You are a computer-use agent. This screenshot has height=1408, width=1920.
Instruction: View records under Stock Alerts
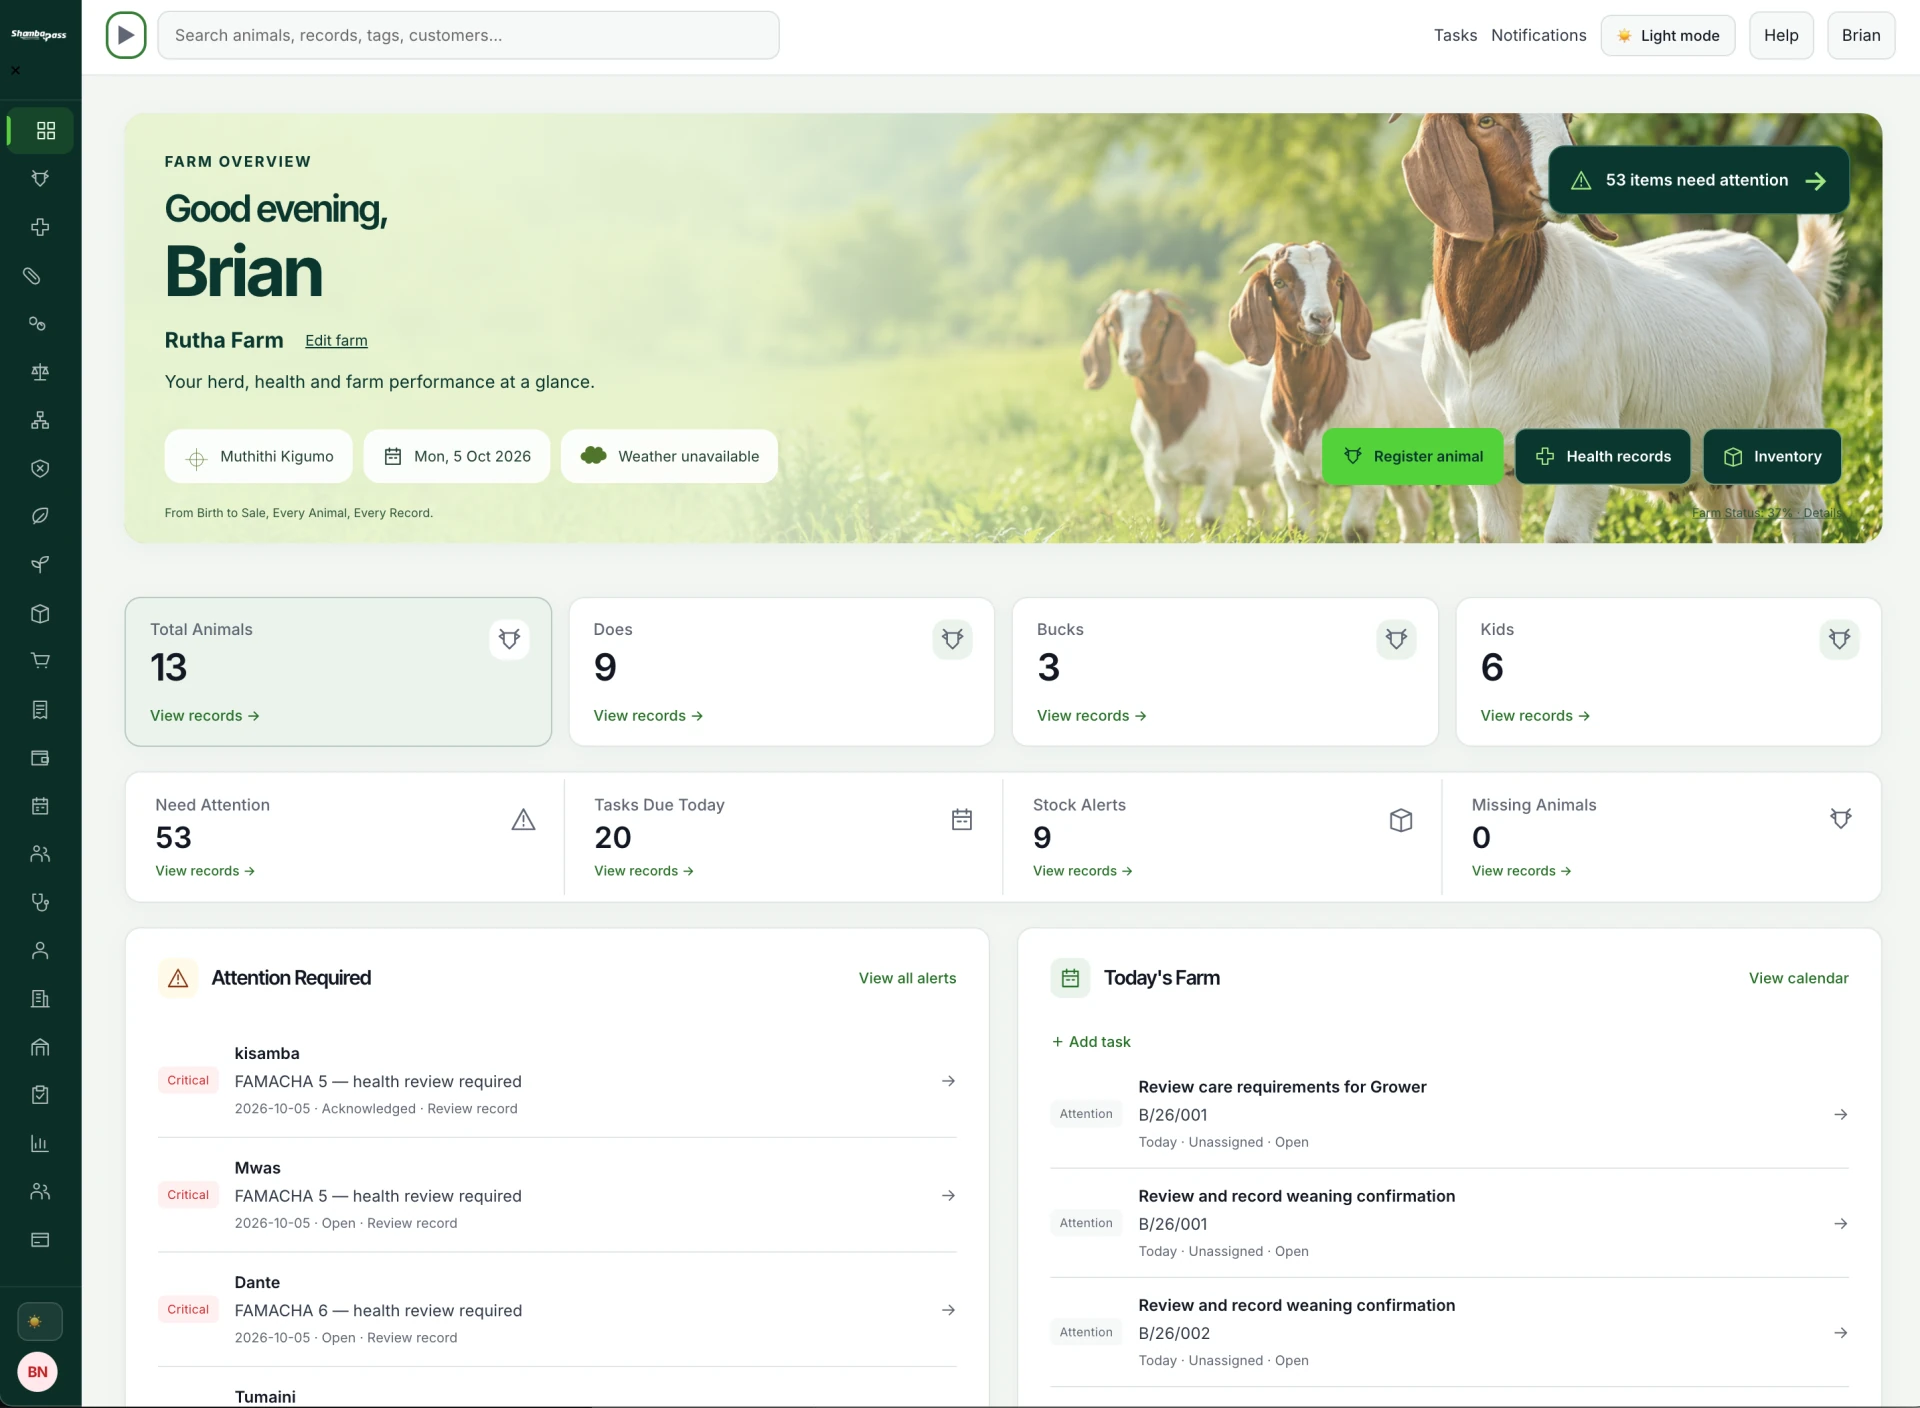coord(1083,871)
